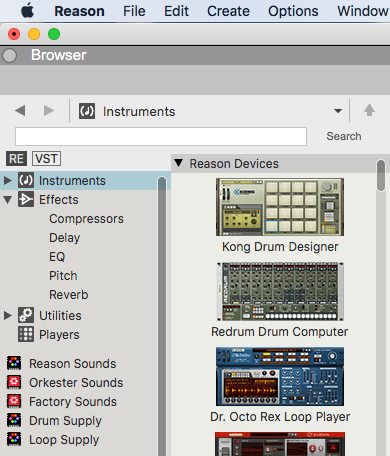Select the Pitch subcategory
390x456 pixels.
click(x=63, y=276)
